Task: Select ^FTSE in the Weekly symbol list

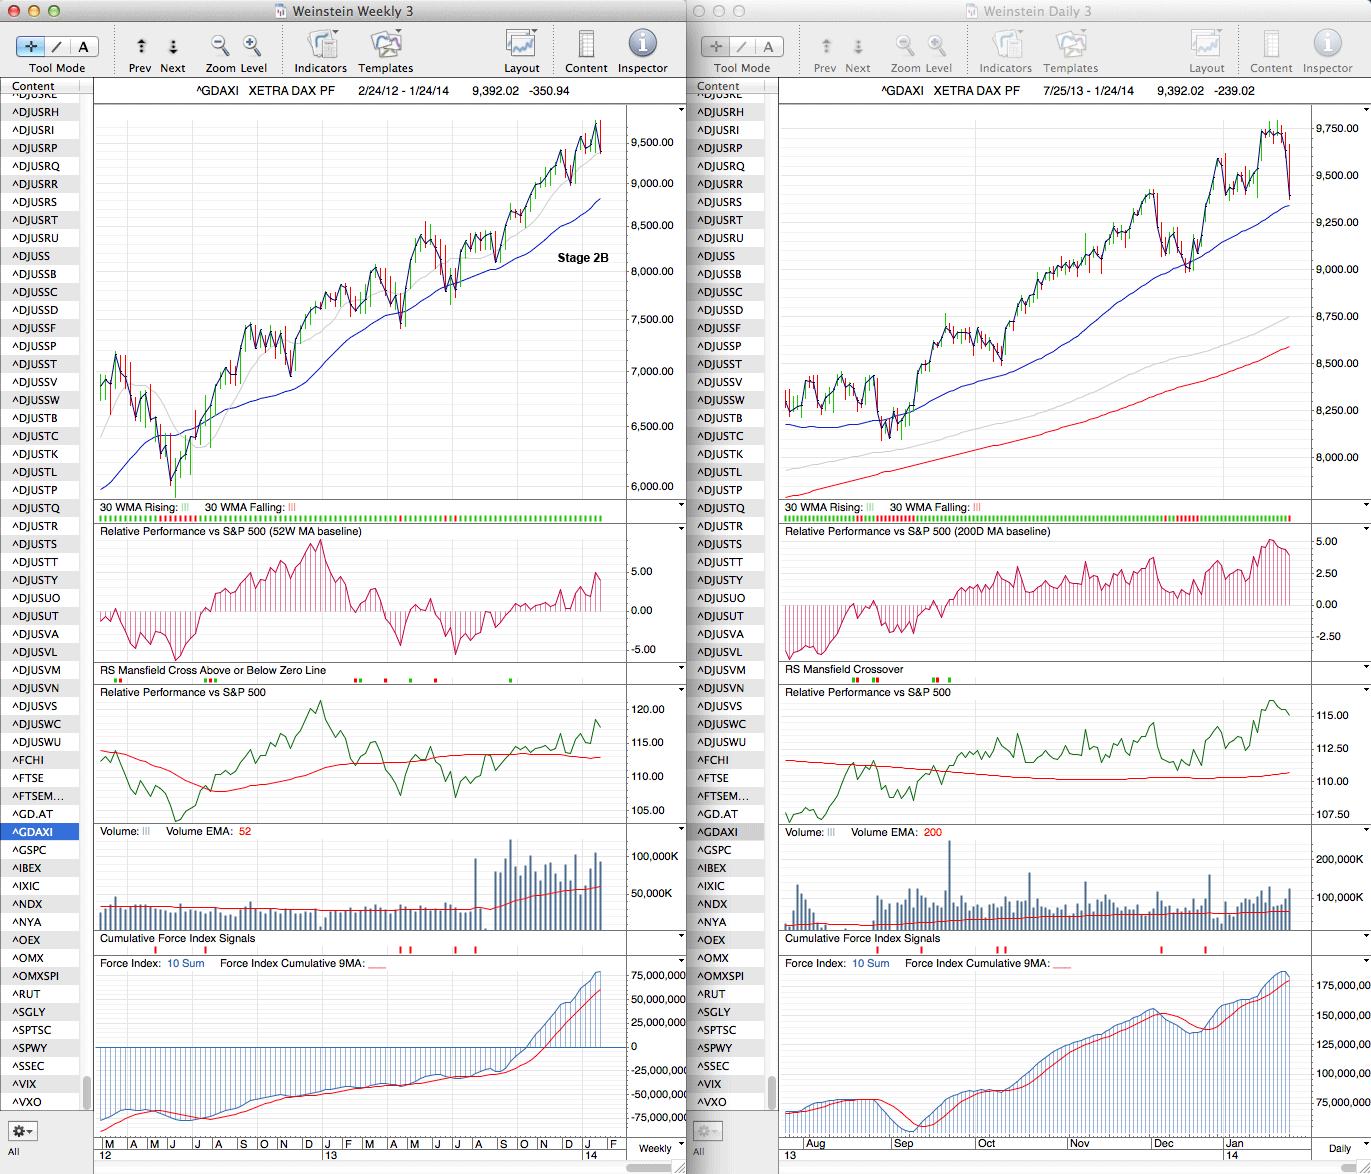Action: (x=40, y=778)
